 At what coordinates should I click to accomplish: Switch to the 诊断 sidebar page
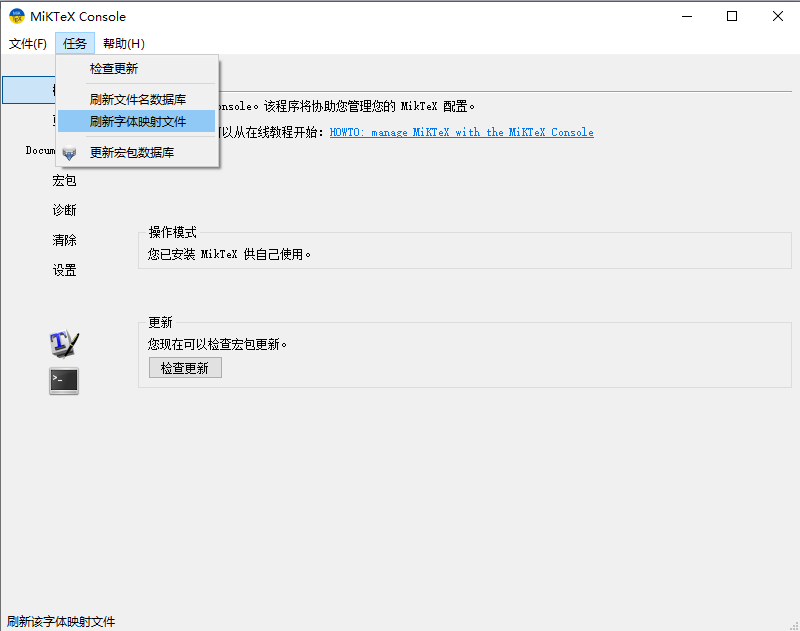coord(64,210)
